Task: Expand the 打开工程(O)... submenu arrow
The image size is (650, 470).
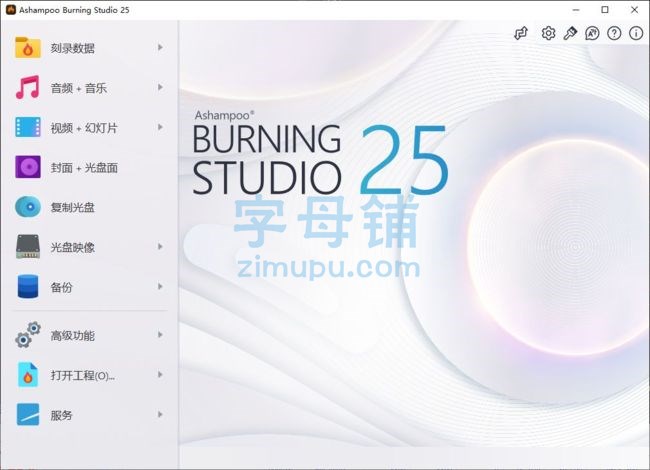Action: click(160, 375)
